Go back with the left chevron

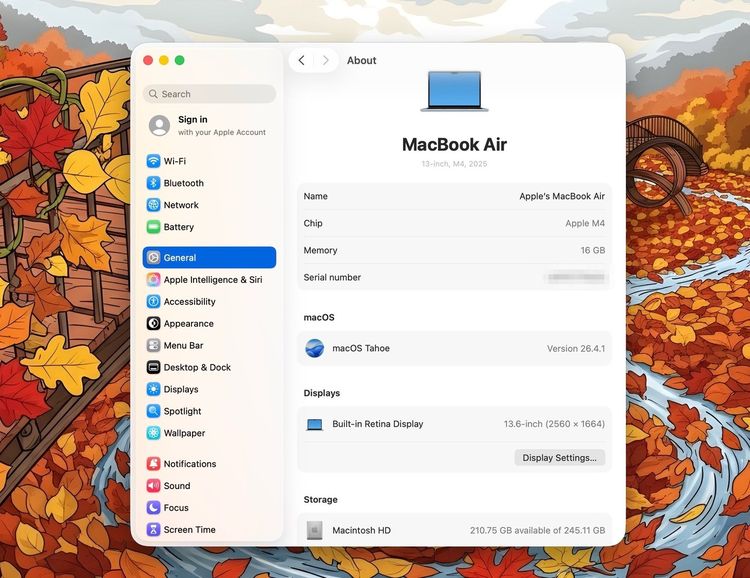pyautogui.click(x=301, y=60)
